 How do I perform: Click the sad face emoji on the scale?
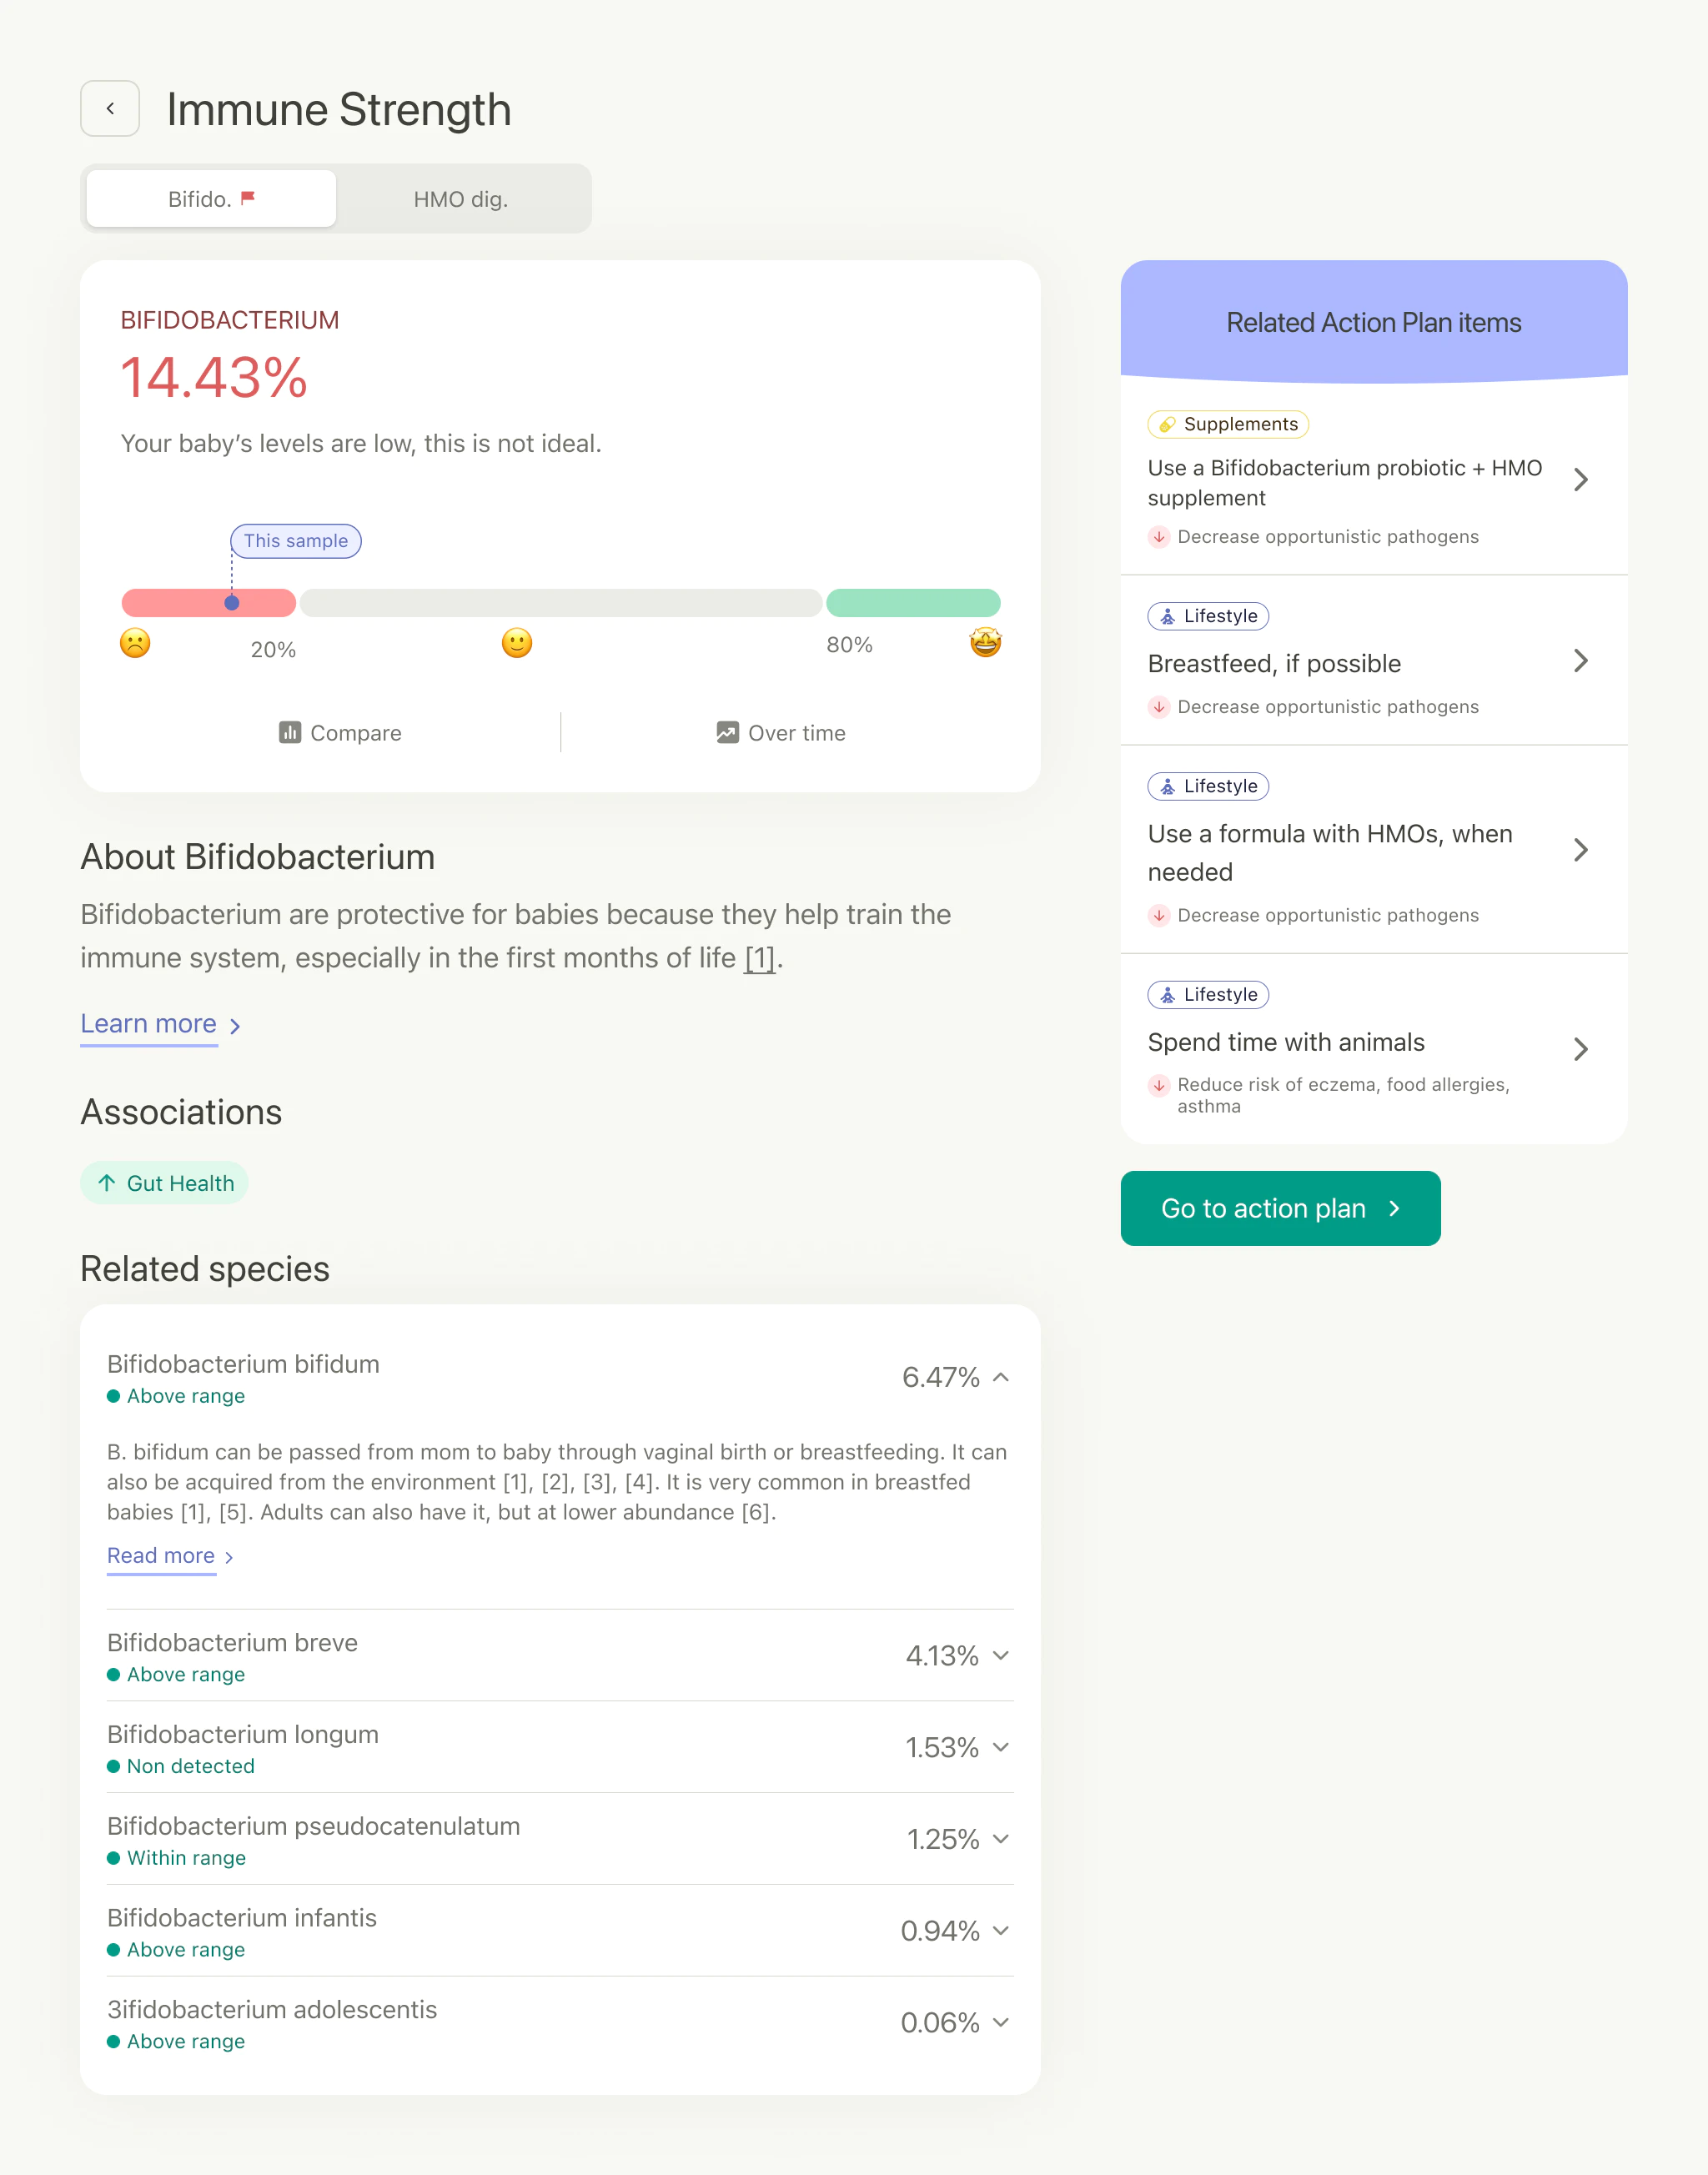[135, 643]
